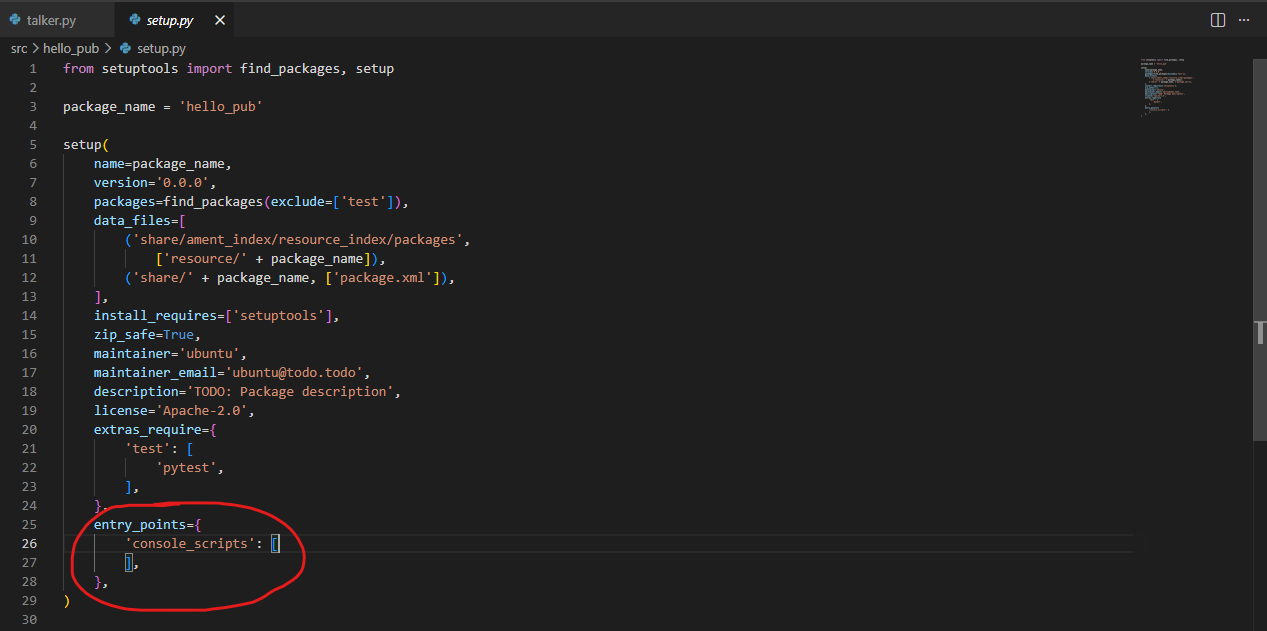Image resolution: width=1267 pixels, height=631 pixels.
Task: Click the maintainer='ubuntu' line
Action: 171,354
